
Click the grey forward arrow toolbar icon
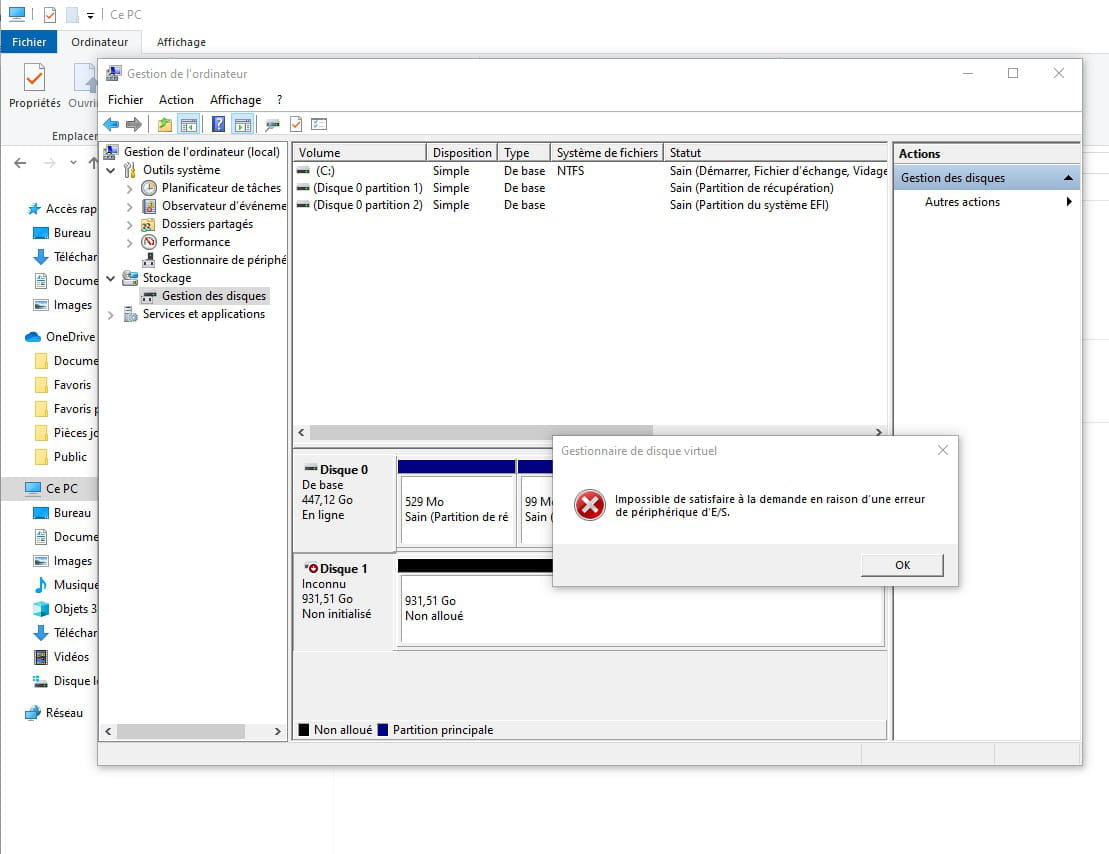[134, 125]
